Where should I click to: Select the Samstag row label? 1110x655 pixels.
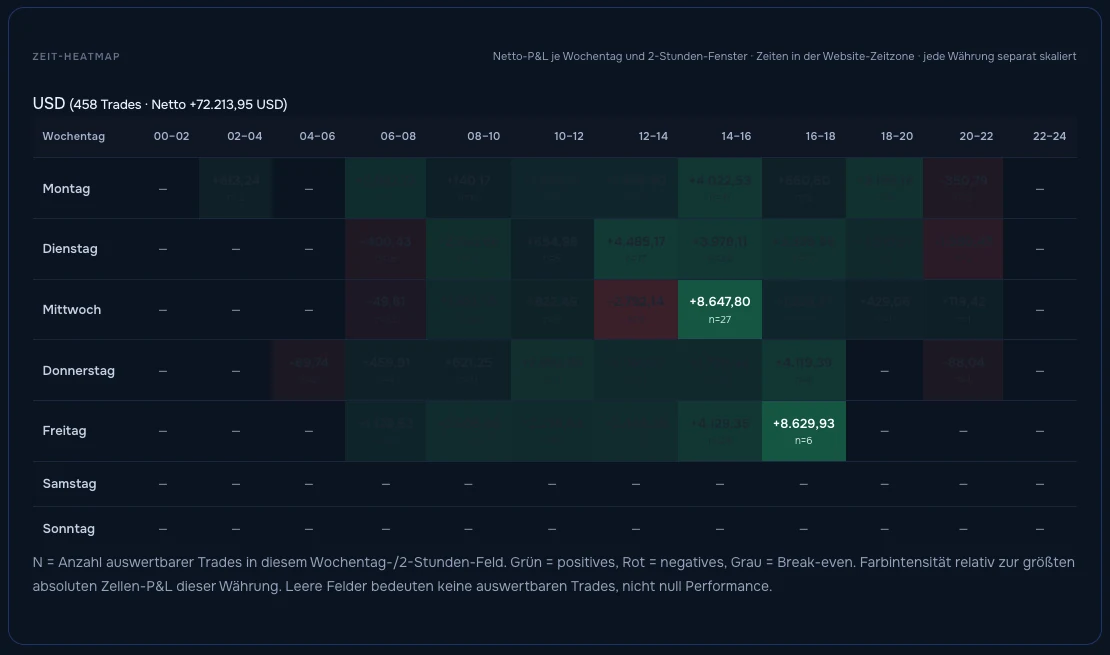tap(69, 484)
